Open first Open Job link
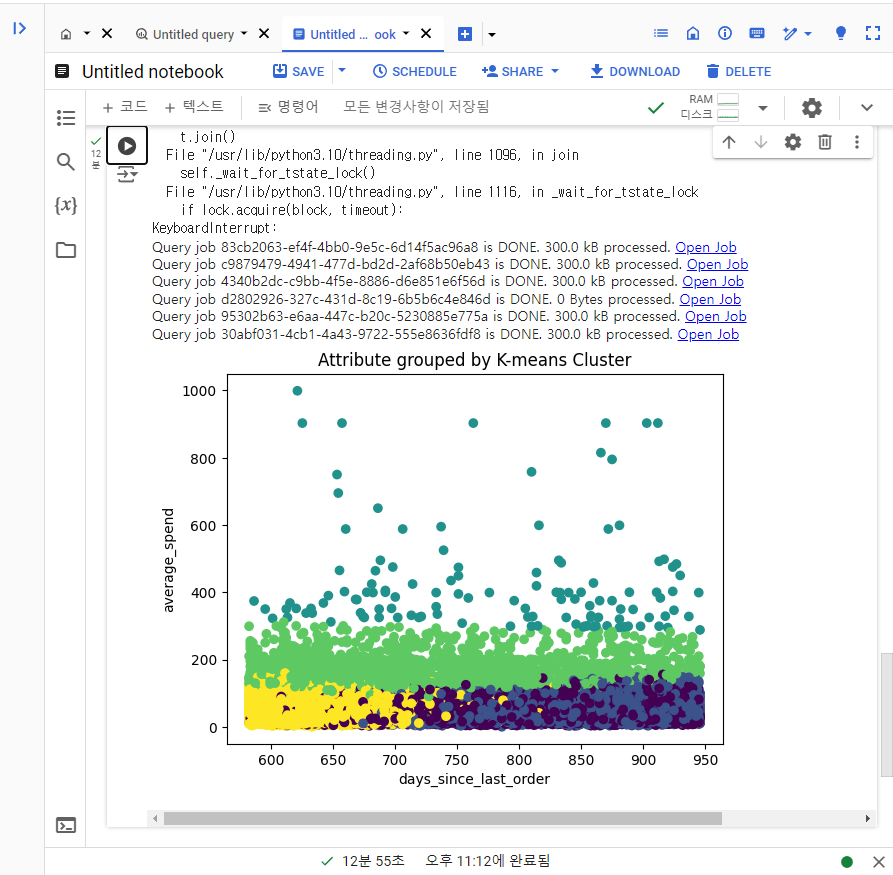The height and width of the screenshot is (875, 893). [x=706, y=247]
